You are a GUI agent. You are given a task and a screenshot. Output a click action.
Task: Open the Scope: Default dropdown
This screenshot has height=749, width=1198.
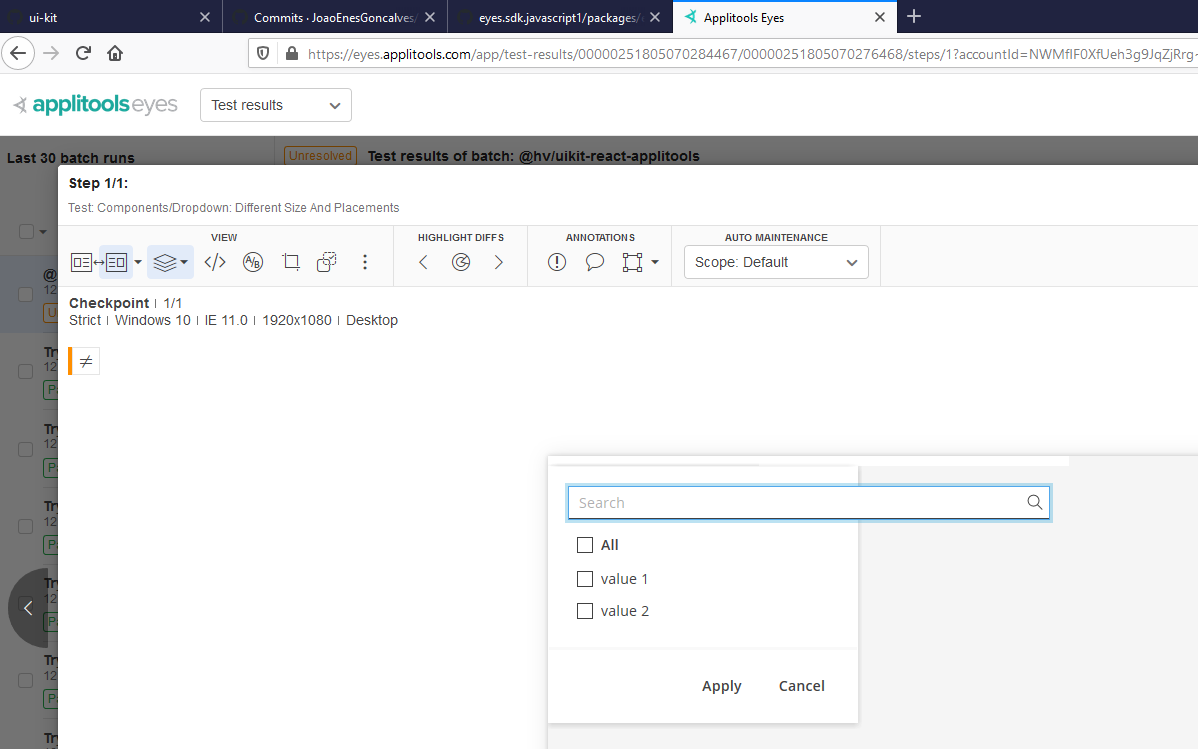[776, 262]
